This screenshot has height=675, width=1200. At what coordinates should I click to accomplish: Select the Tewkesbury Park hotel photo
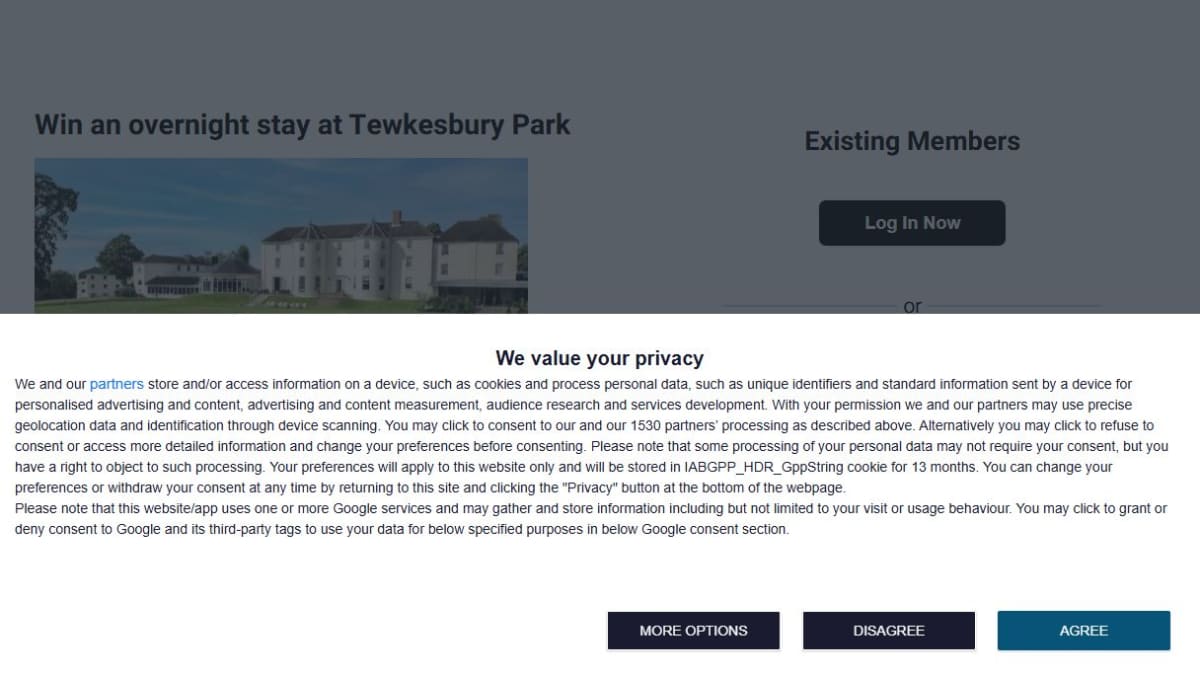[x=281, y=236]
